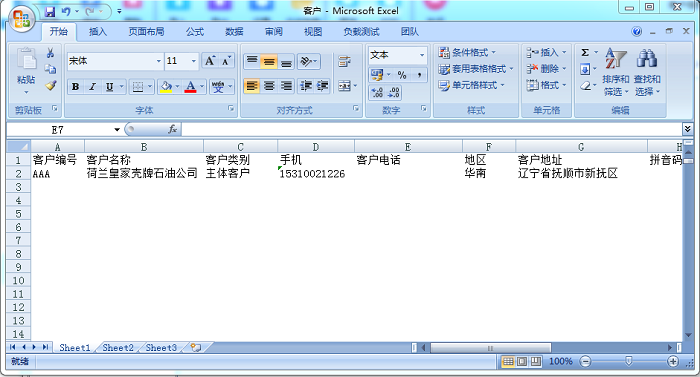Switch to the 数据 ribbon tab
This screenshot has width=700, height=377.
point(234,32)
